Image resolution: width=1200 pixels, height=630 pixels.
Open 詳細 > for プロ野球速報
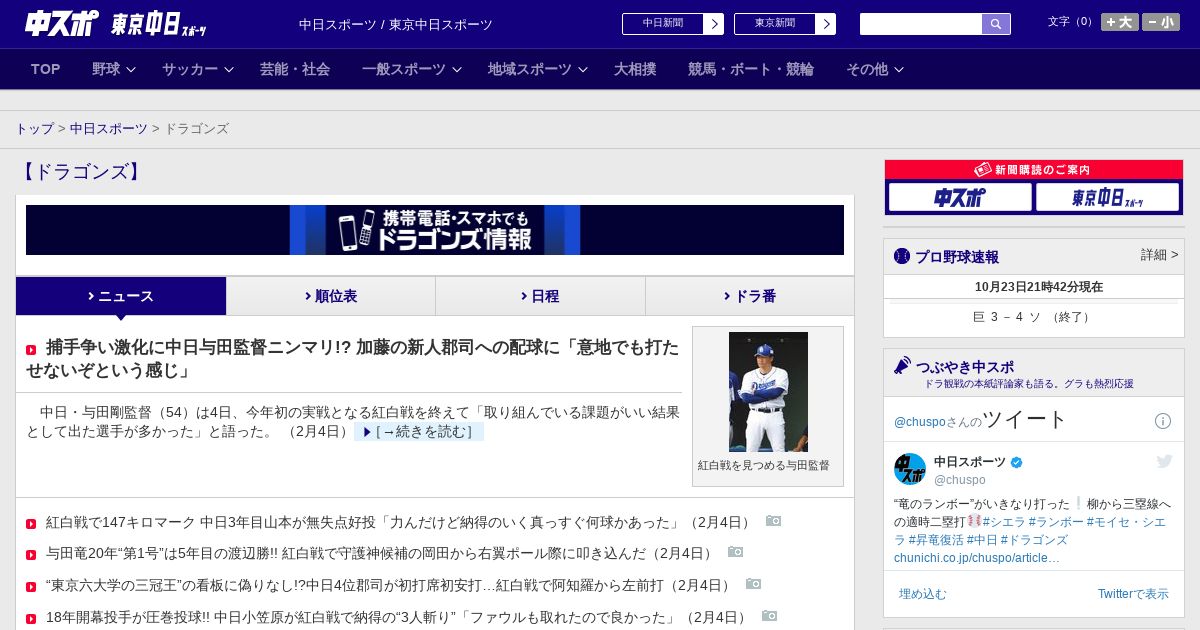[x=1159, y=255]
